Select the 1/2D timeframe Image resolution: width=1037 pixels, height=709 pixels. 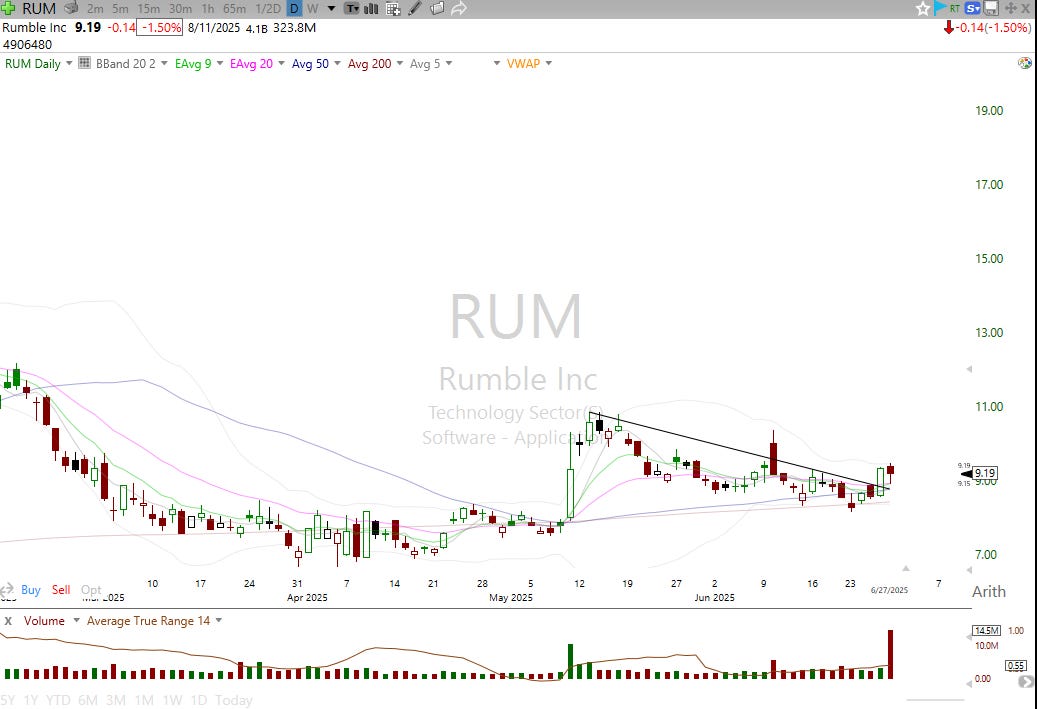click(x=268, y=9)
